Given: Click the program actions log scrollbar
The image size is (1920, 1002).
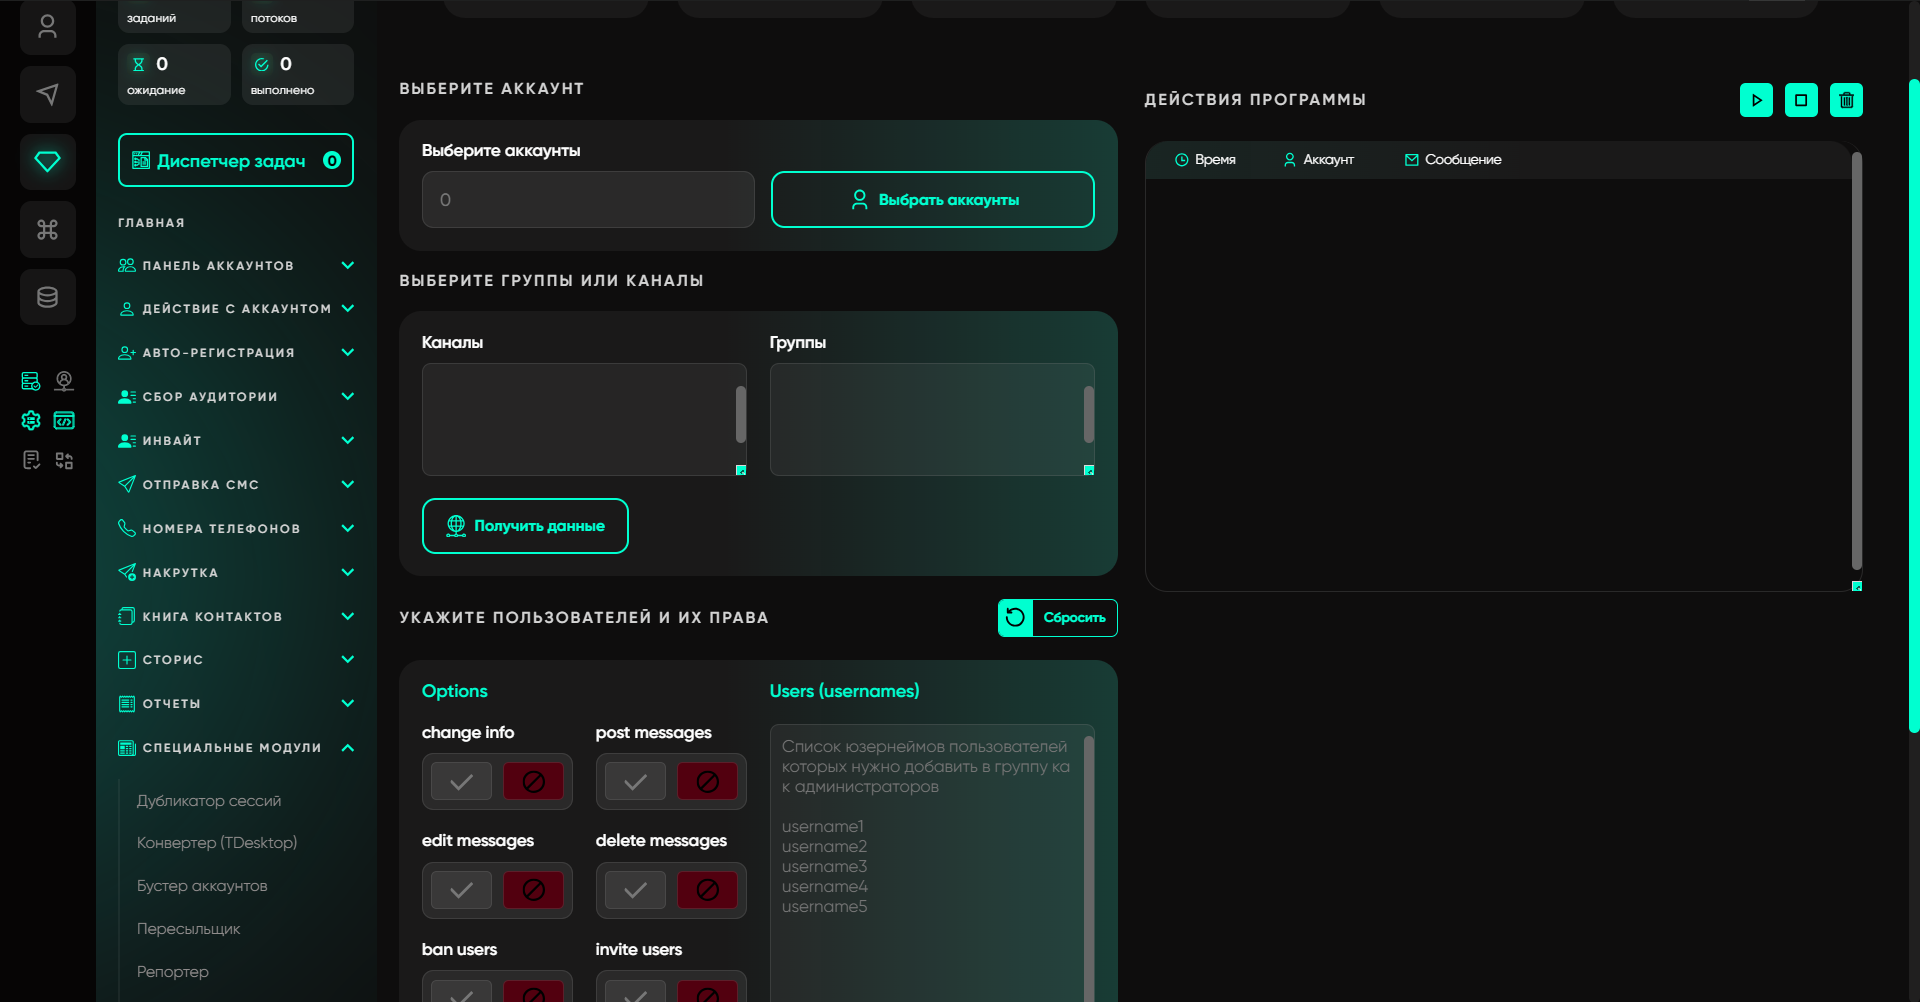Looking at the screenshot, I should [1856, 360].
